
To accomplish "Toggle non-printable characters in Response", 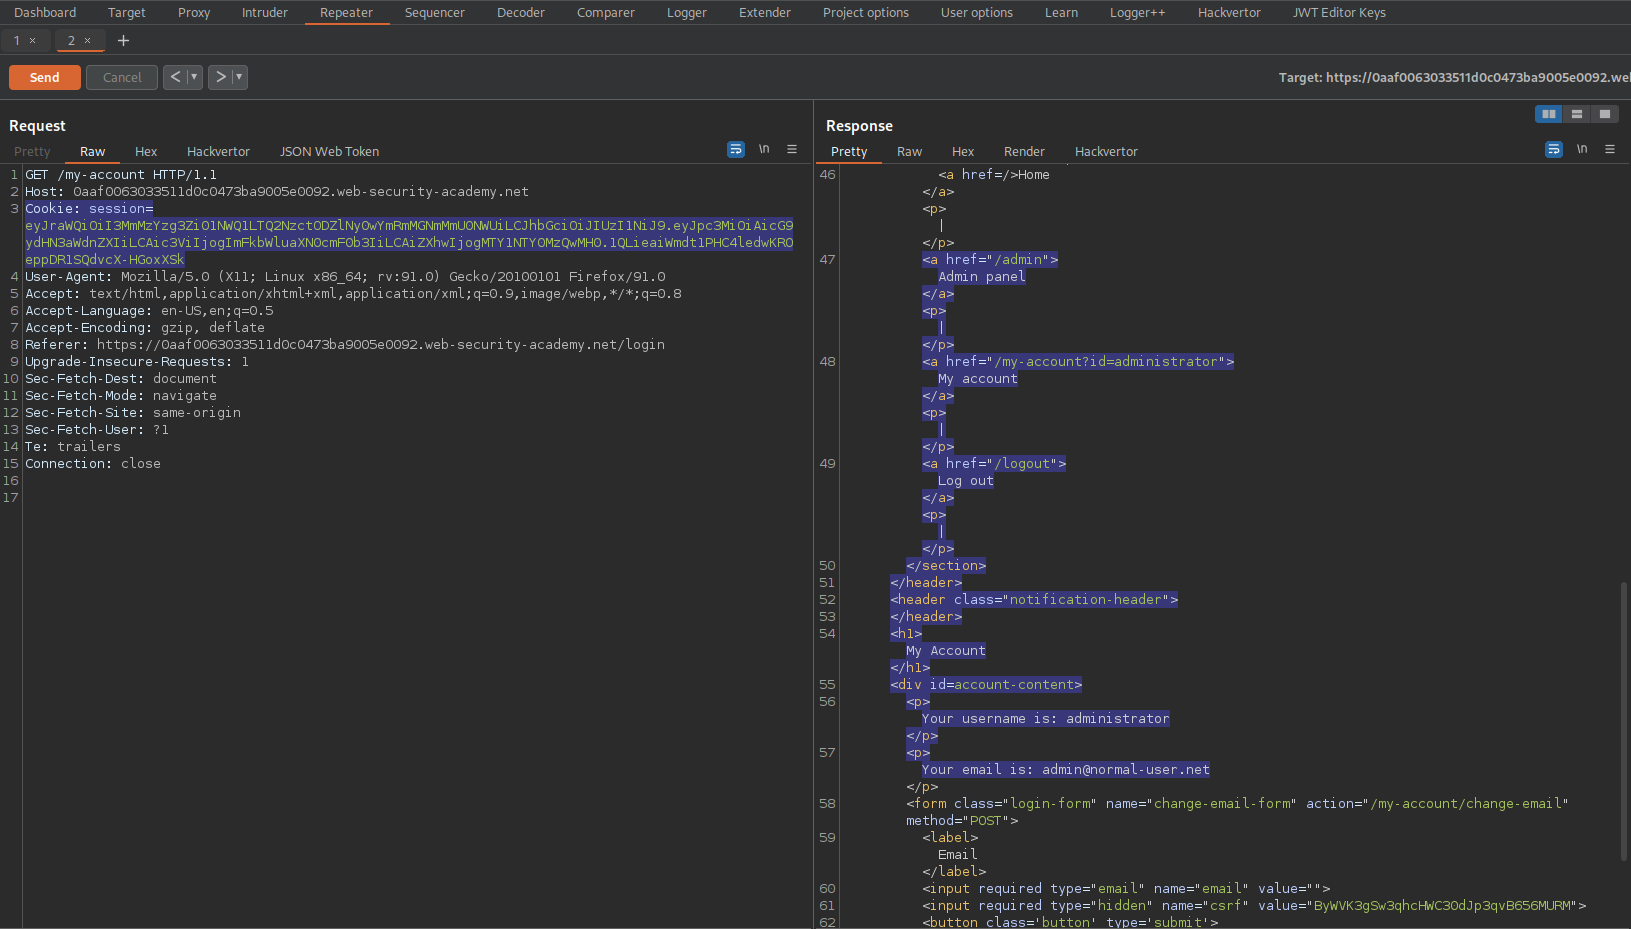I will click(1582, 149).
